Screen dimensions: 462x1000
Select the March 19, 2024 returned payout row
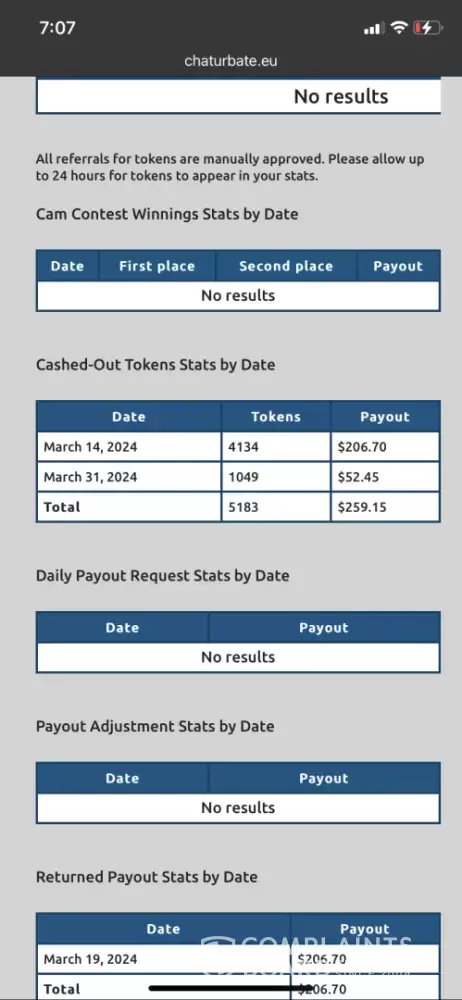[x=238, y=959]
